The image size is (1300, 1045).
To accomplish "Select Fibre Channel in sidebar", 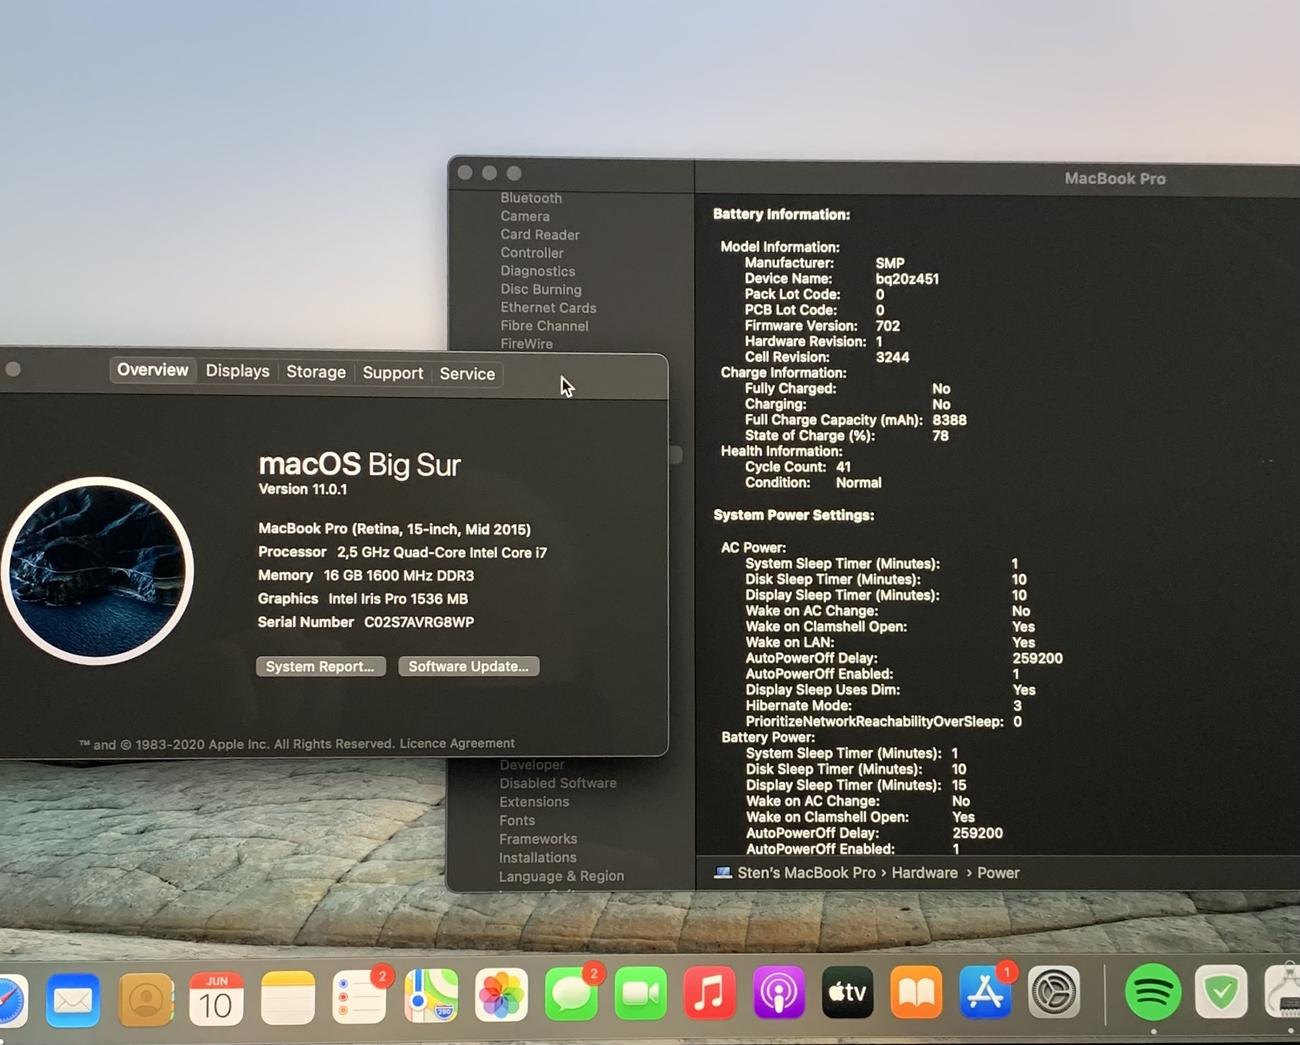I will point(544,326).
